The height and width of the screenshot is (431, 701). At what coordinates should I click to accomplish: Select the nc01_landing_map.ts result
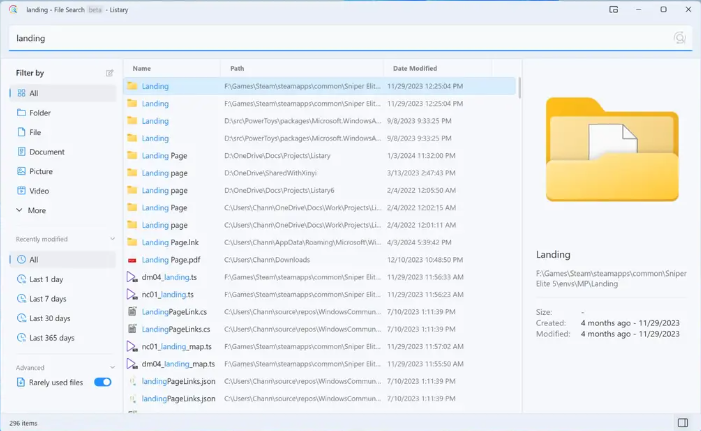point(320,346)
